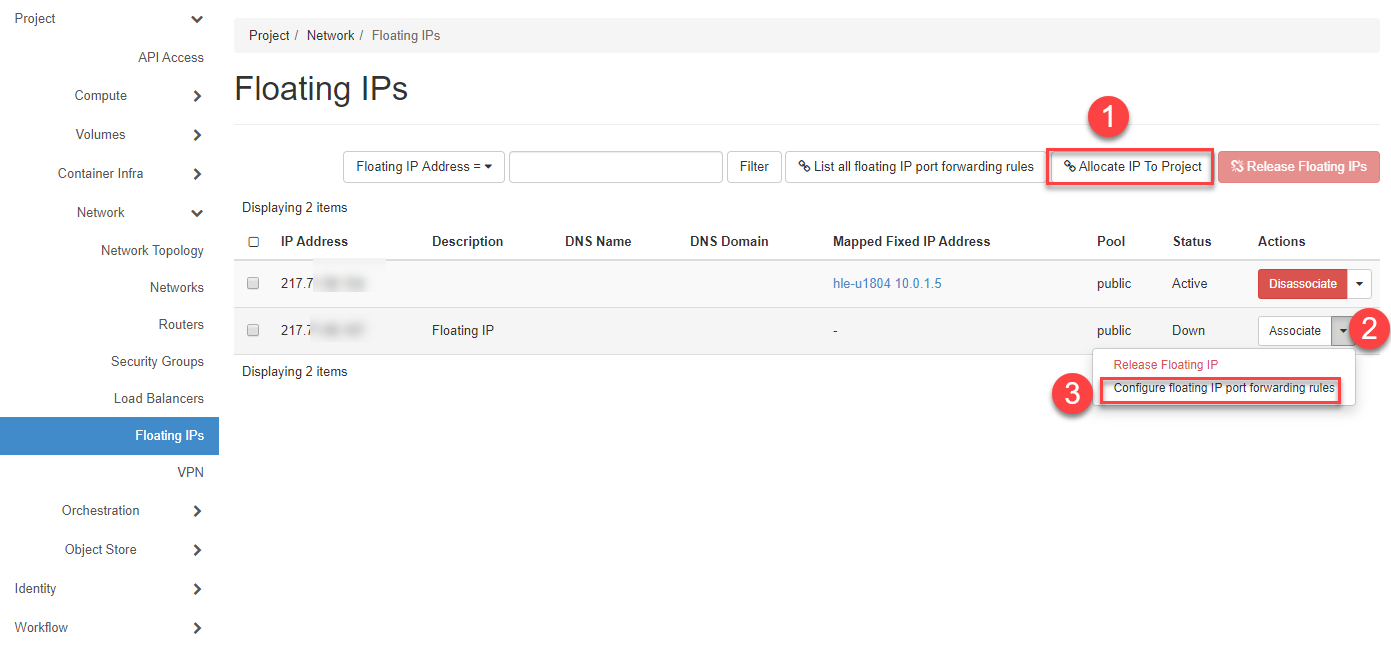Select Release Floating IP menu option
1391x649 pixels.
[x=1165, y=365]
